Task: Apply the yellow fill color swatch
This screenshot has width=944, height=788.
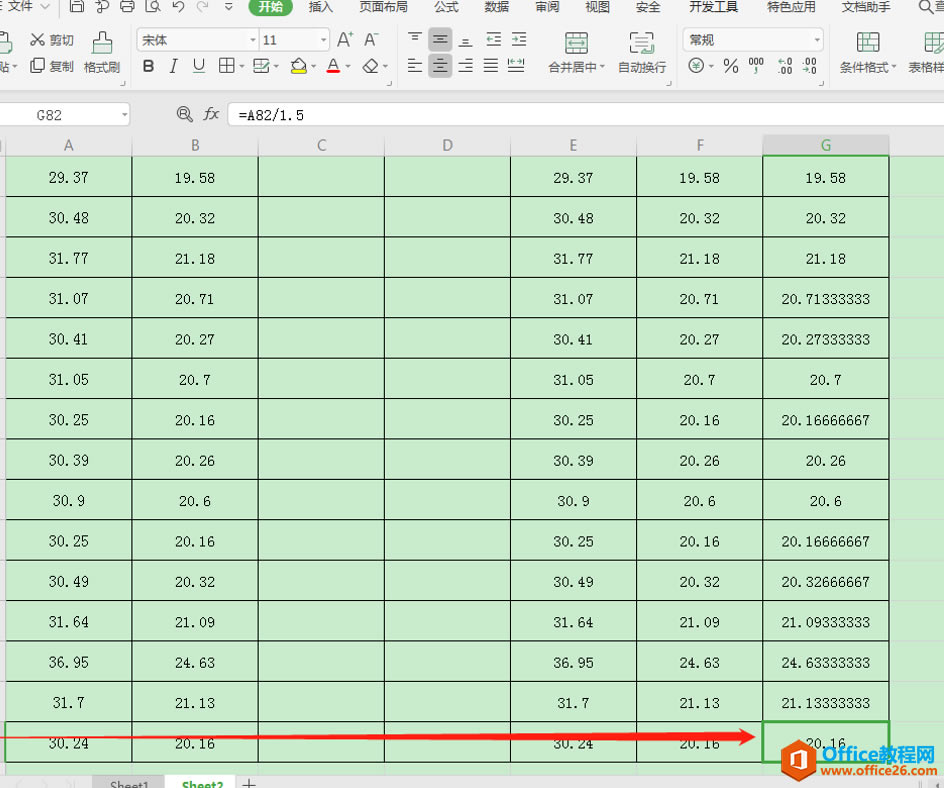Action: 299,66
